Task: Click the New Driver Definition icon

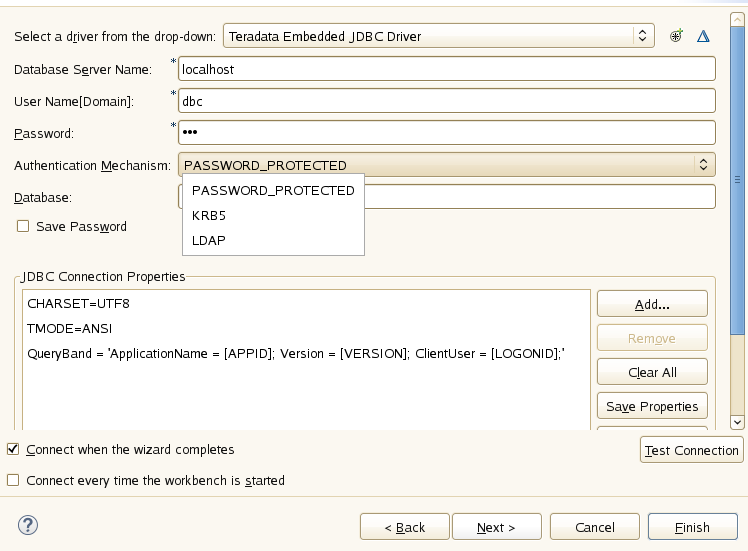Action: [676, 36]
